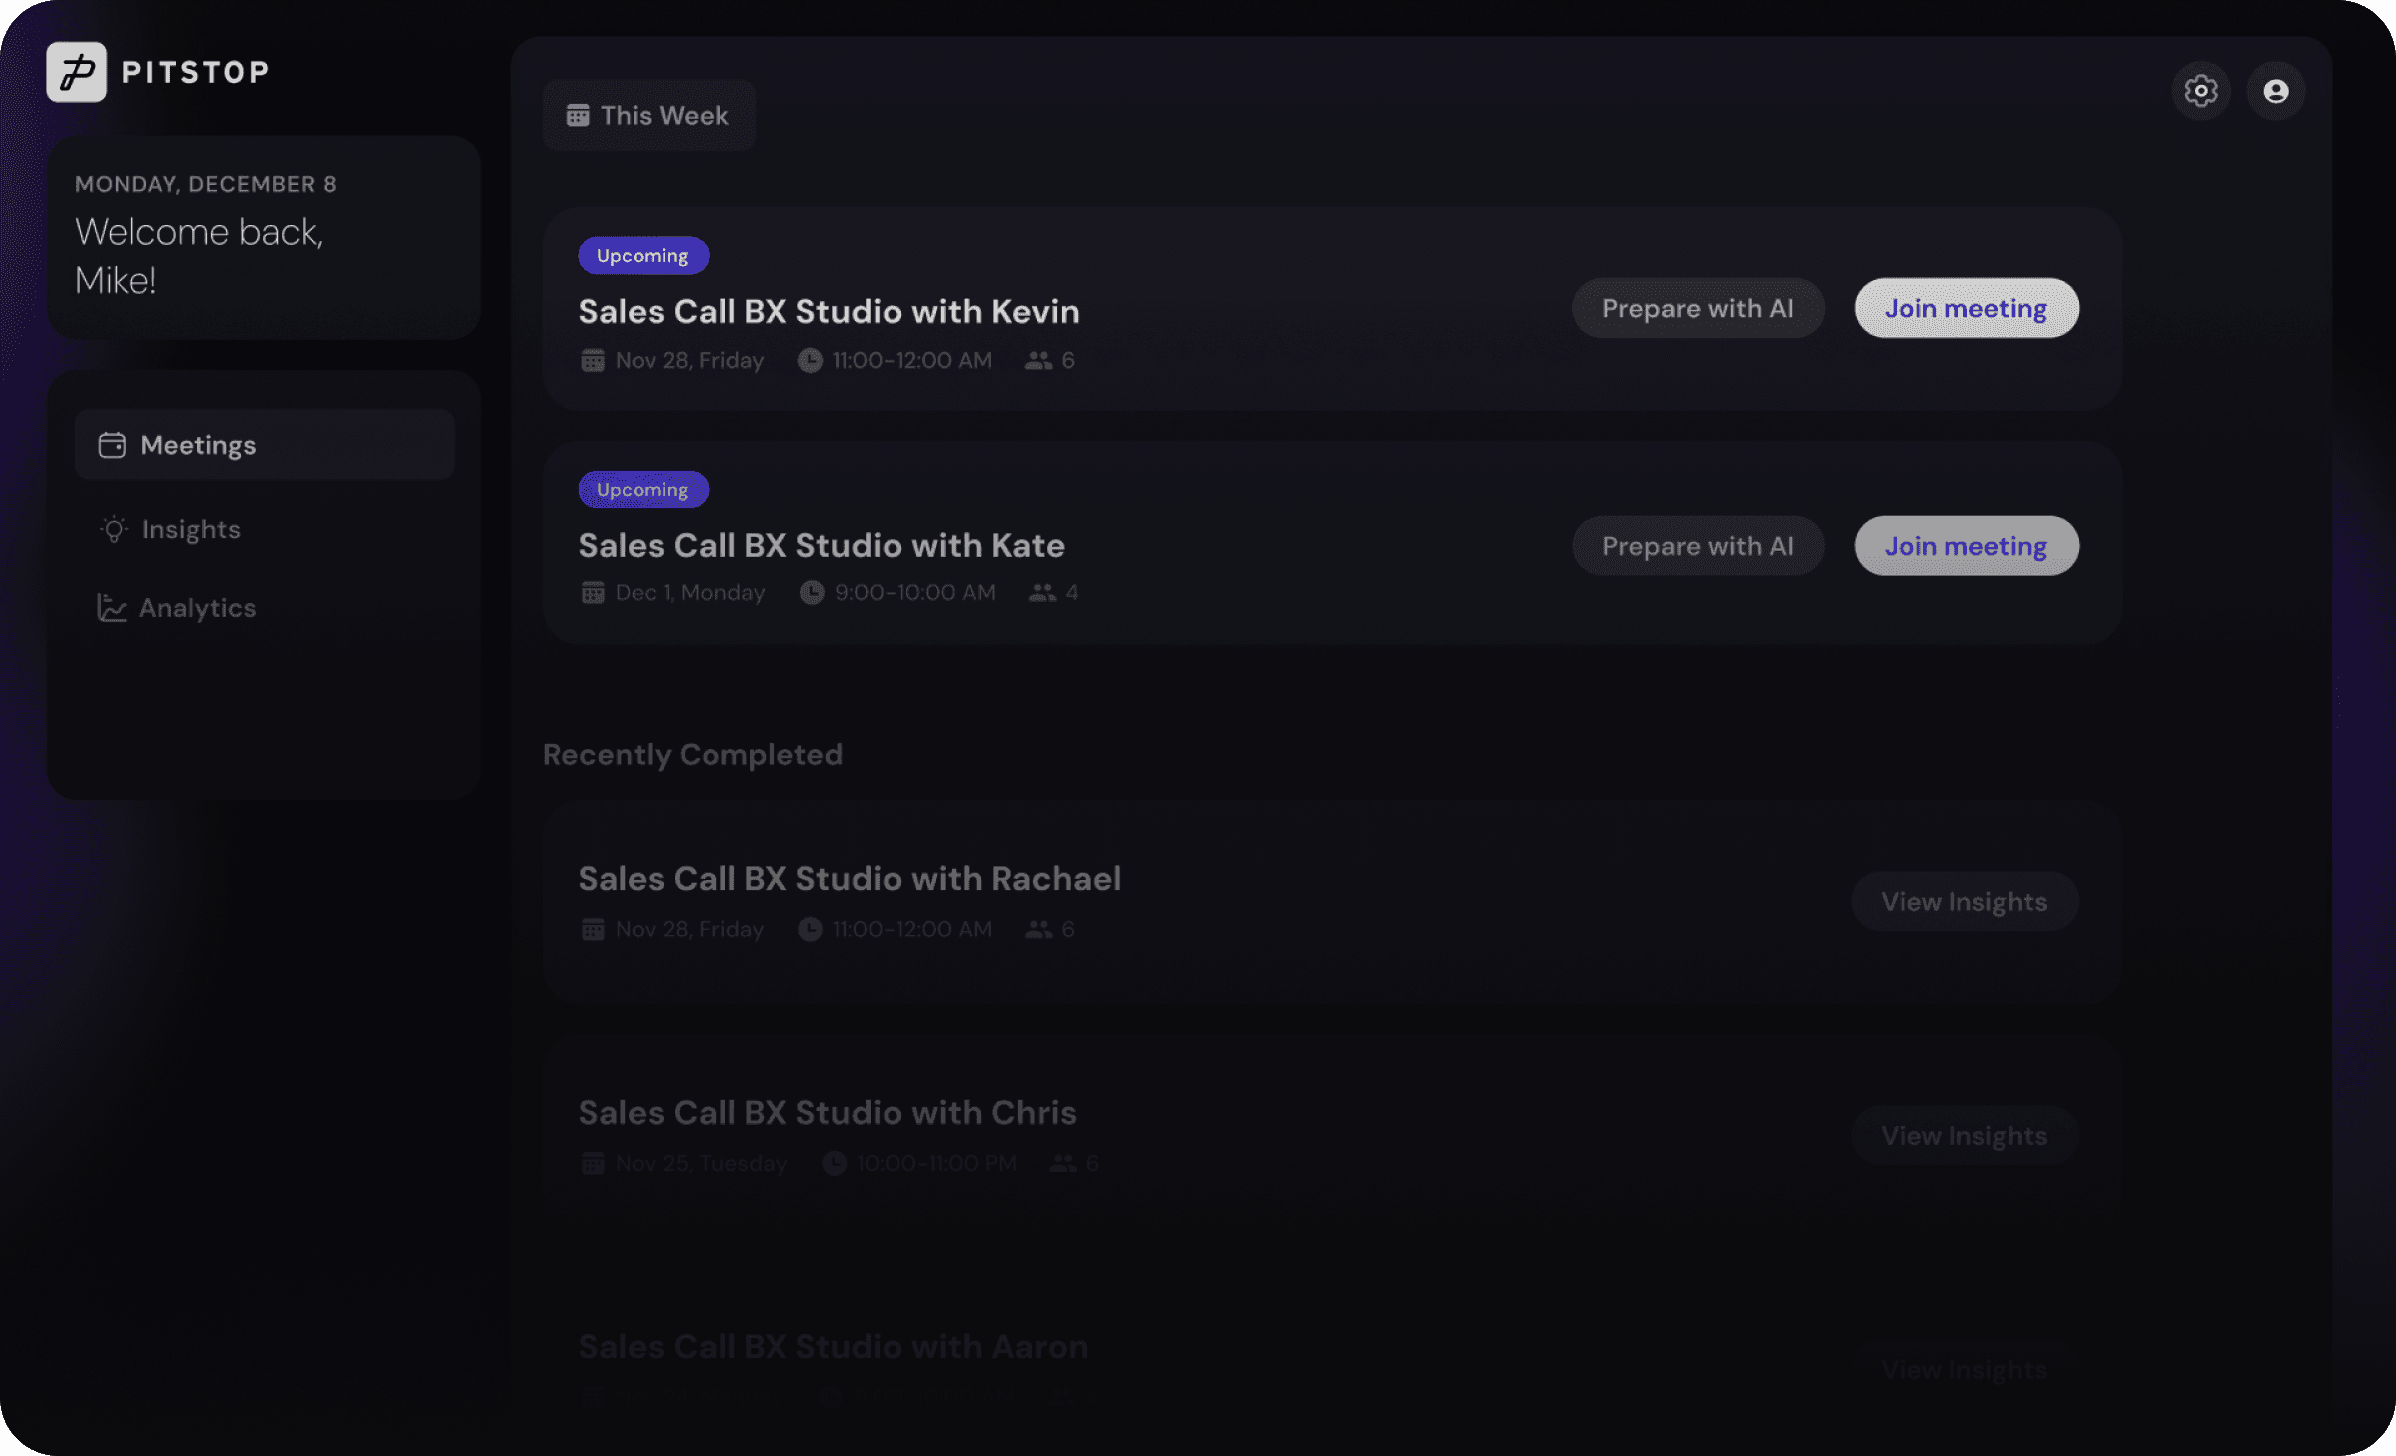The height and width of the screenshot is (1456, 2396).
Task: Join the meeting with Kevin
Action: (1965, 308)
